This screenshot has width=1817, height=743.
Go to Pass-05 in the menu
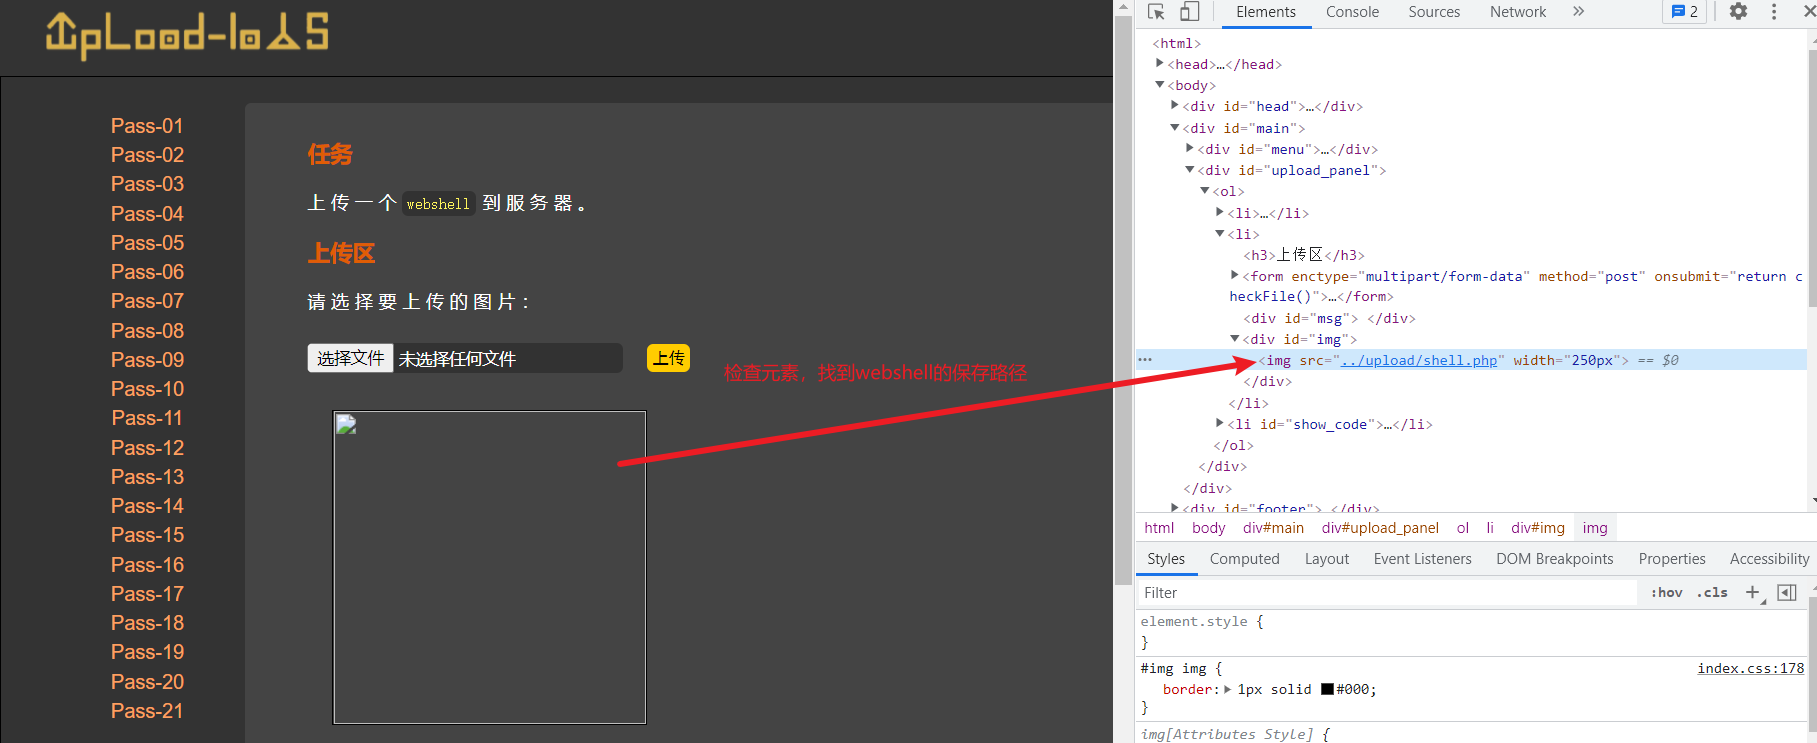(x=147, y=243)
